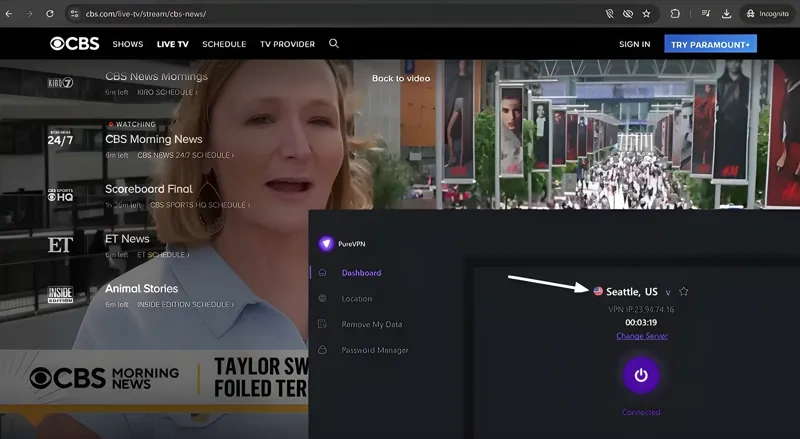Bookmark this page with the star icon
The image size is (800, 439).
[647, 14]
